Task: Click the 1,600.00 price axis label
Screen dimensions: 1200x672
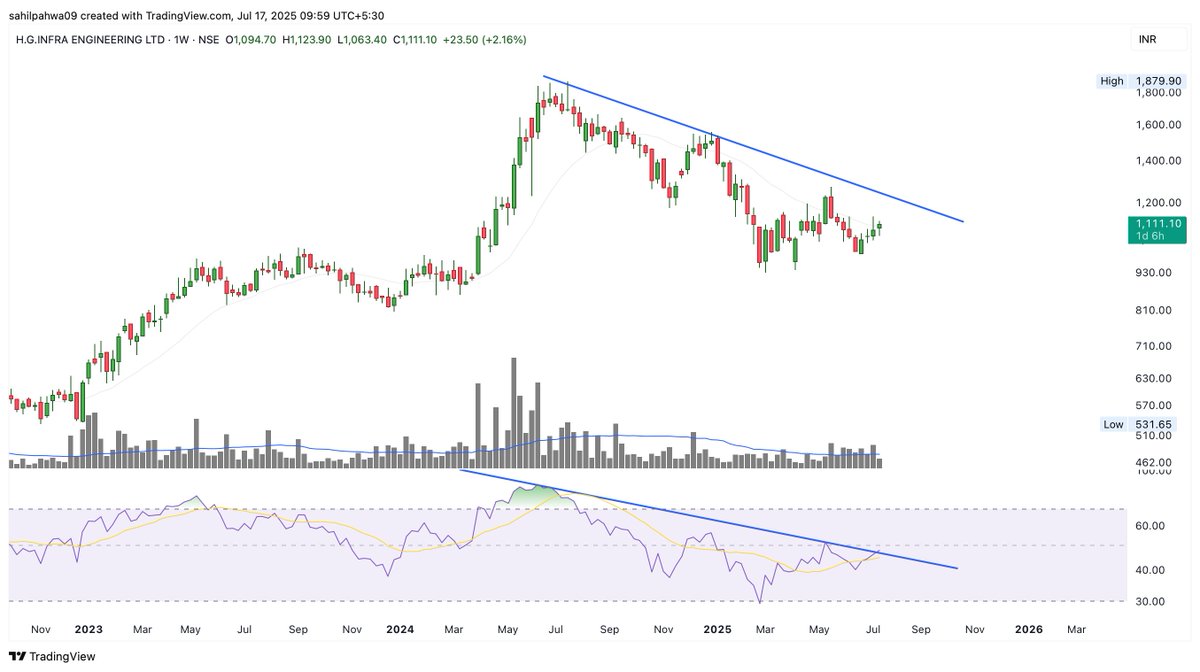Action: (x=1158, y=125)
